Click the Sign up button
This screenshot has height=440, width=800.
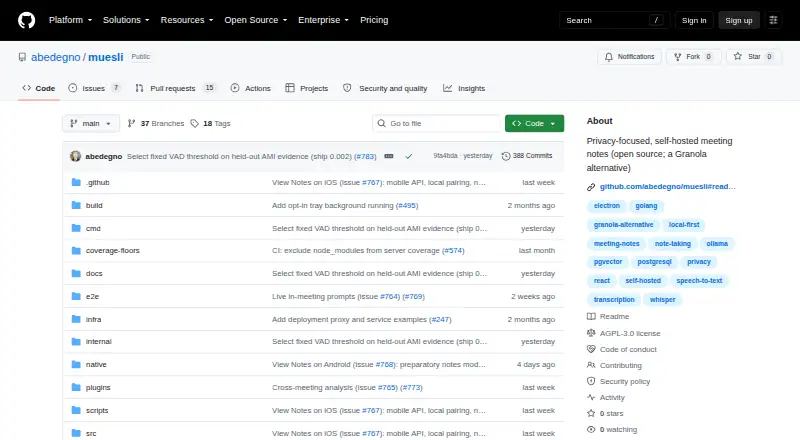(739, 20)
